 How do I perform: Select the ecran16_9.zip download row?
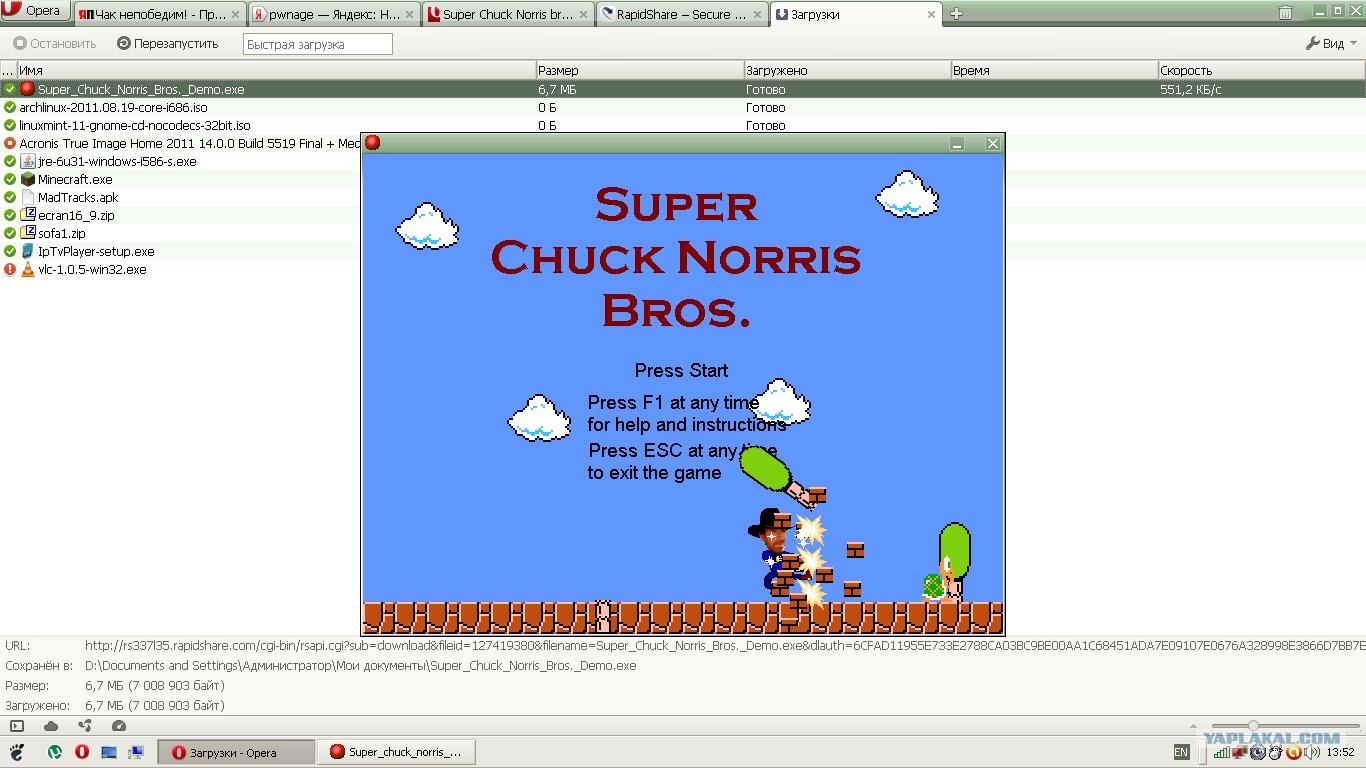180,215
